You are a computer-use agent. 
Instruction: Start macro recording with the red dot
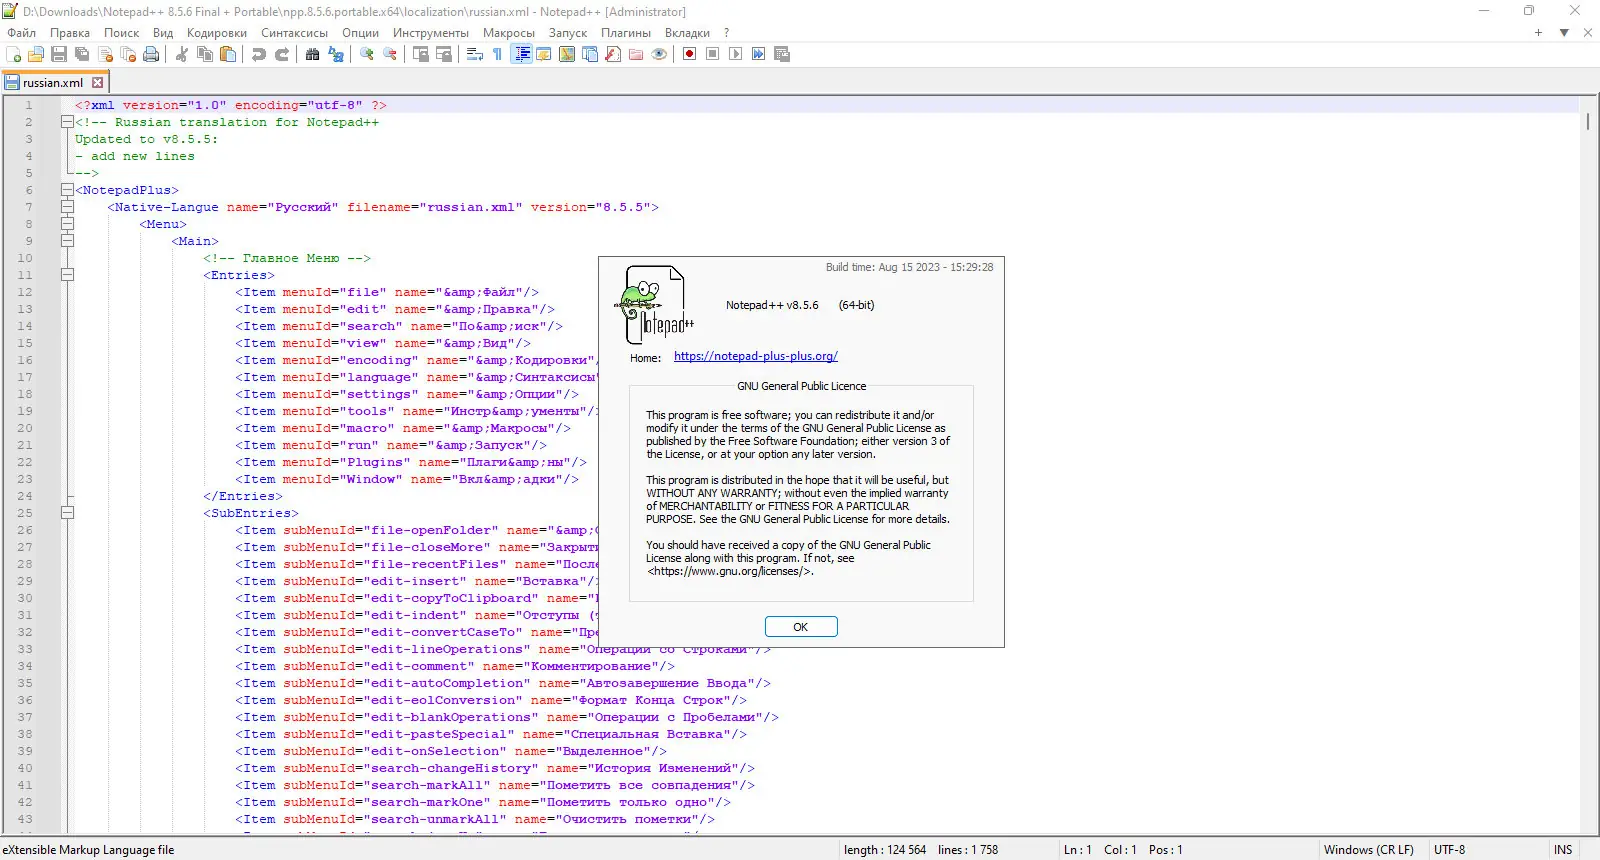click(690, 54)
